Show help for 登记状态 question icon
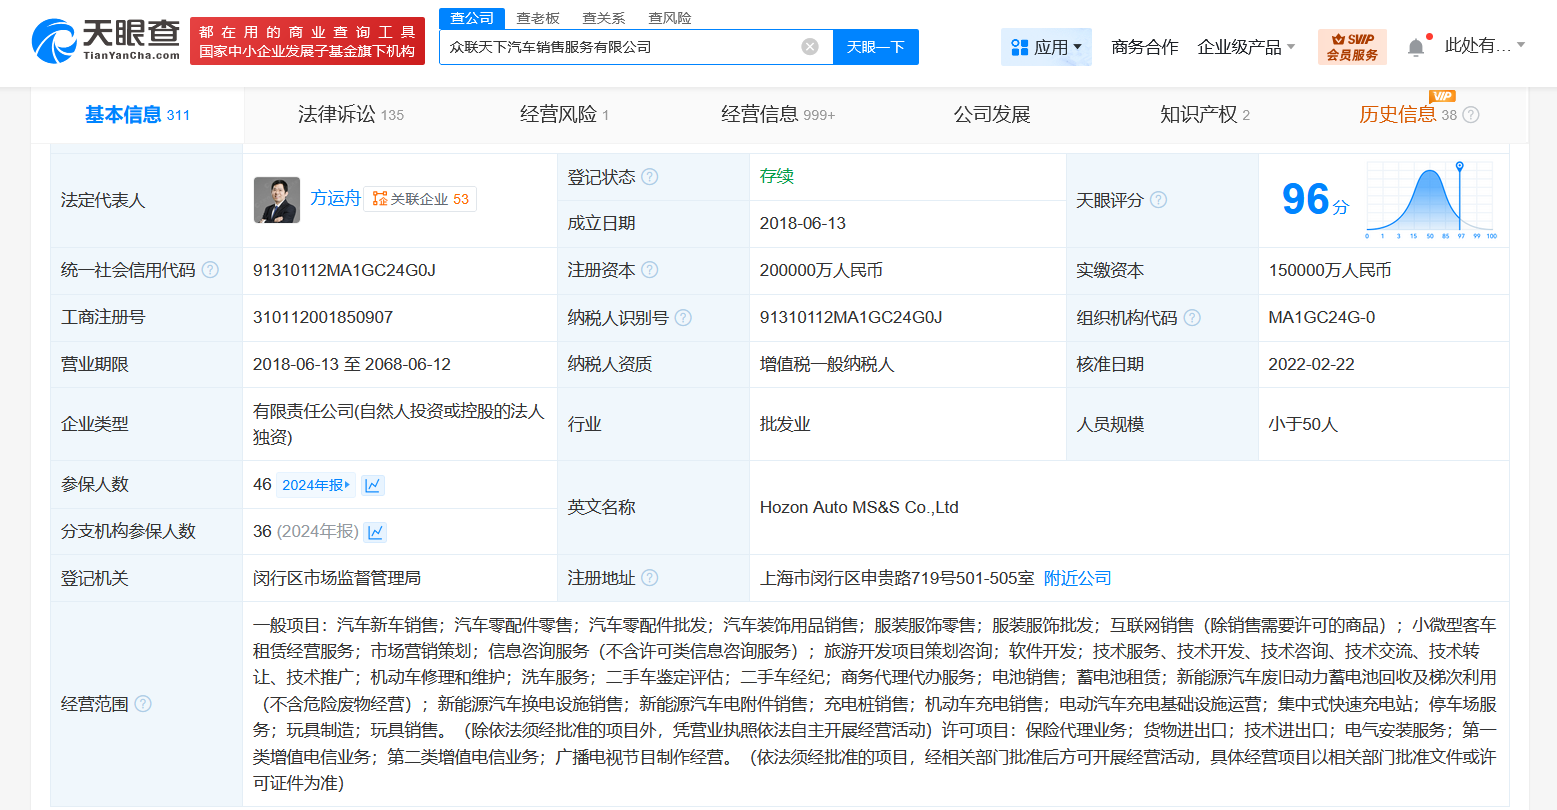Screen dimensions: 1557x810 pyautogui.click(x=650, y=177)
